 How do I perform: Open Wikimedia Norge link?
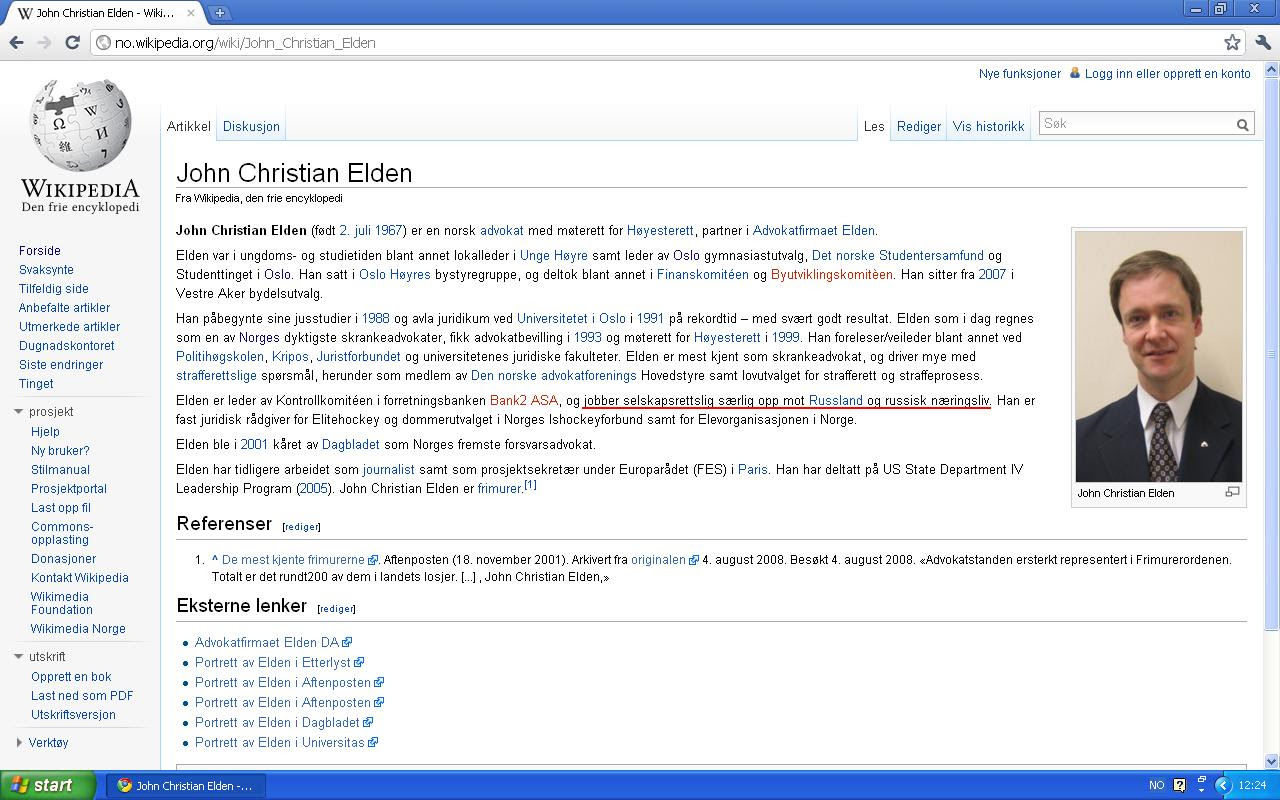[x=78, y=629]
